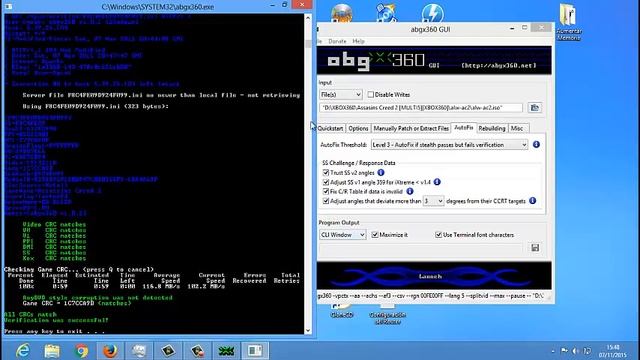
Task: Open info icon for Adjust SS v1 angle 359
Action: pyautogui.click(x=437, y=182)
